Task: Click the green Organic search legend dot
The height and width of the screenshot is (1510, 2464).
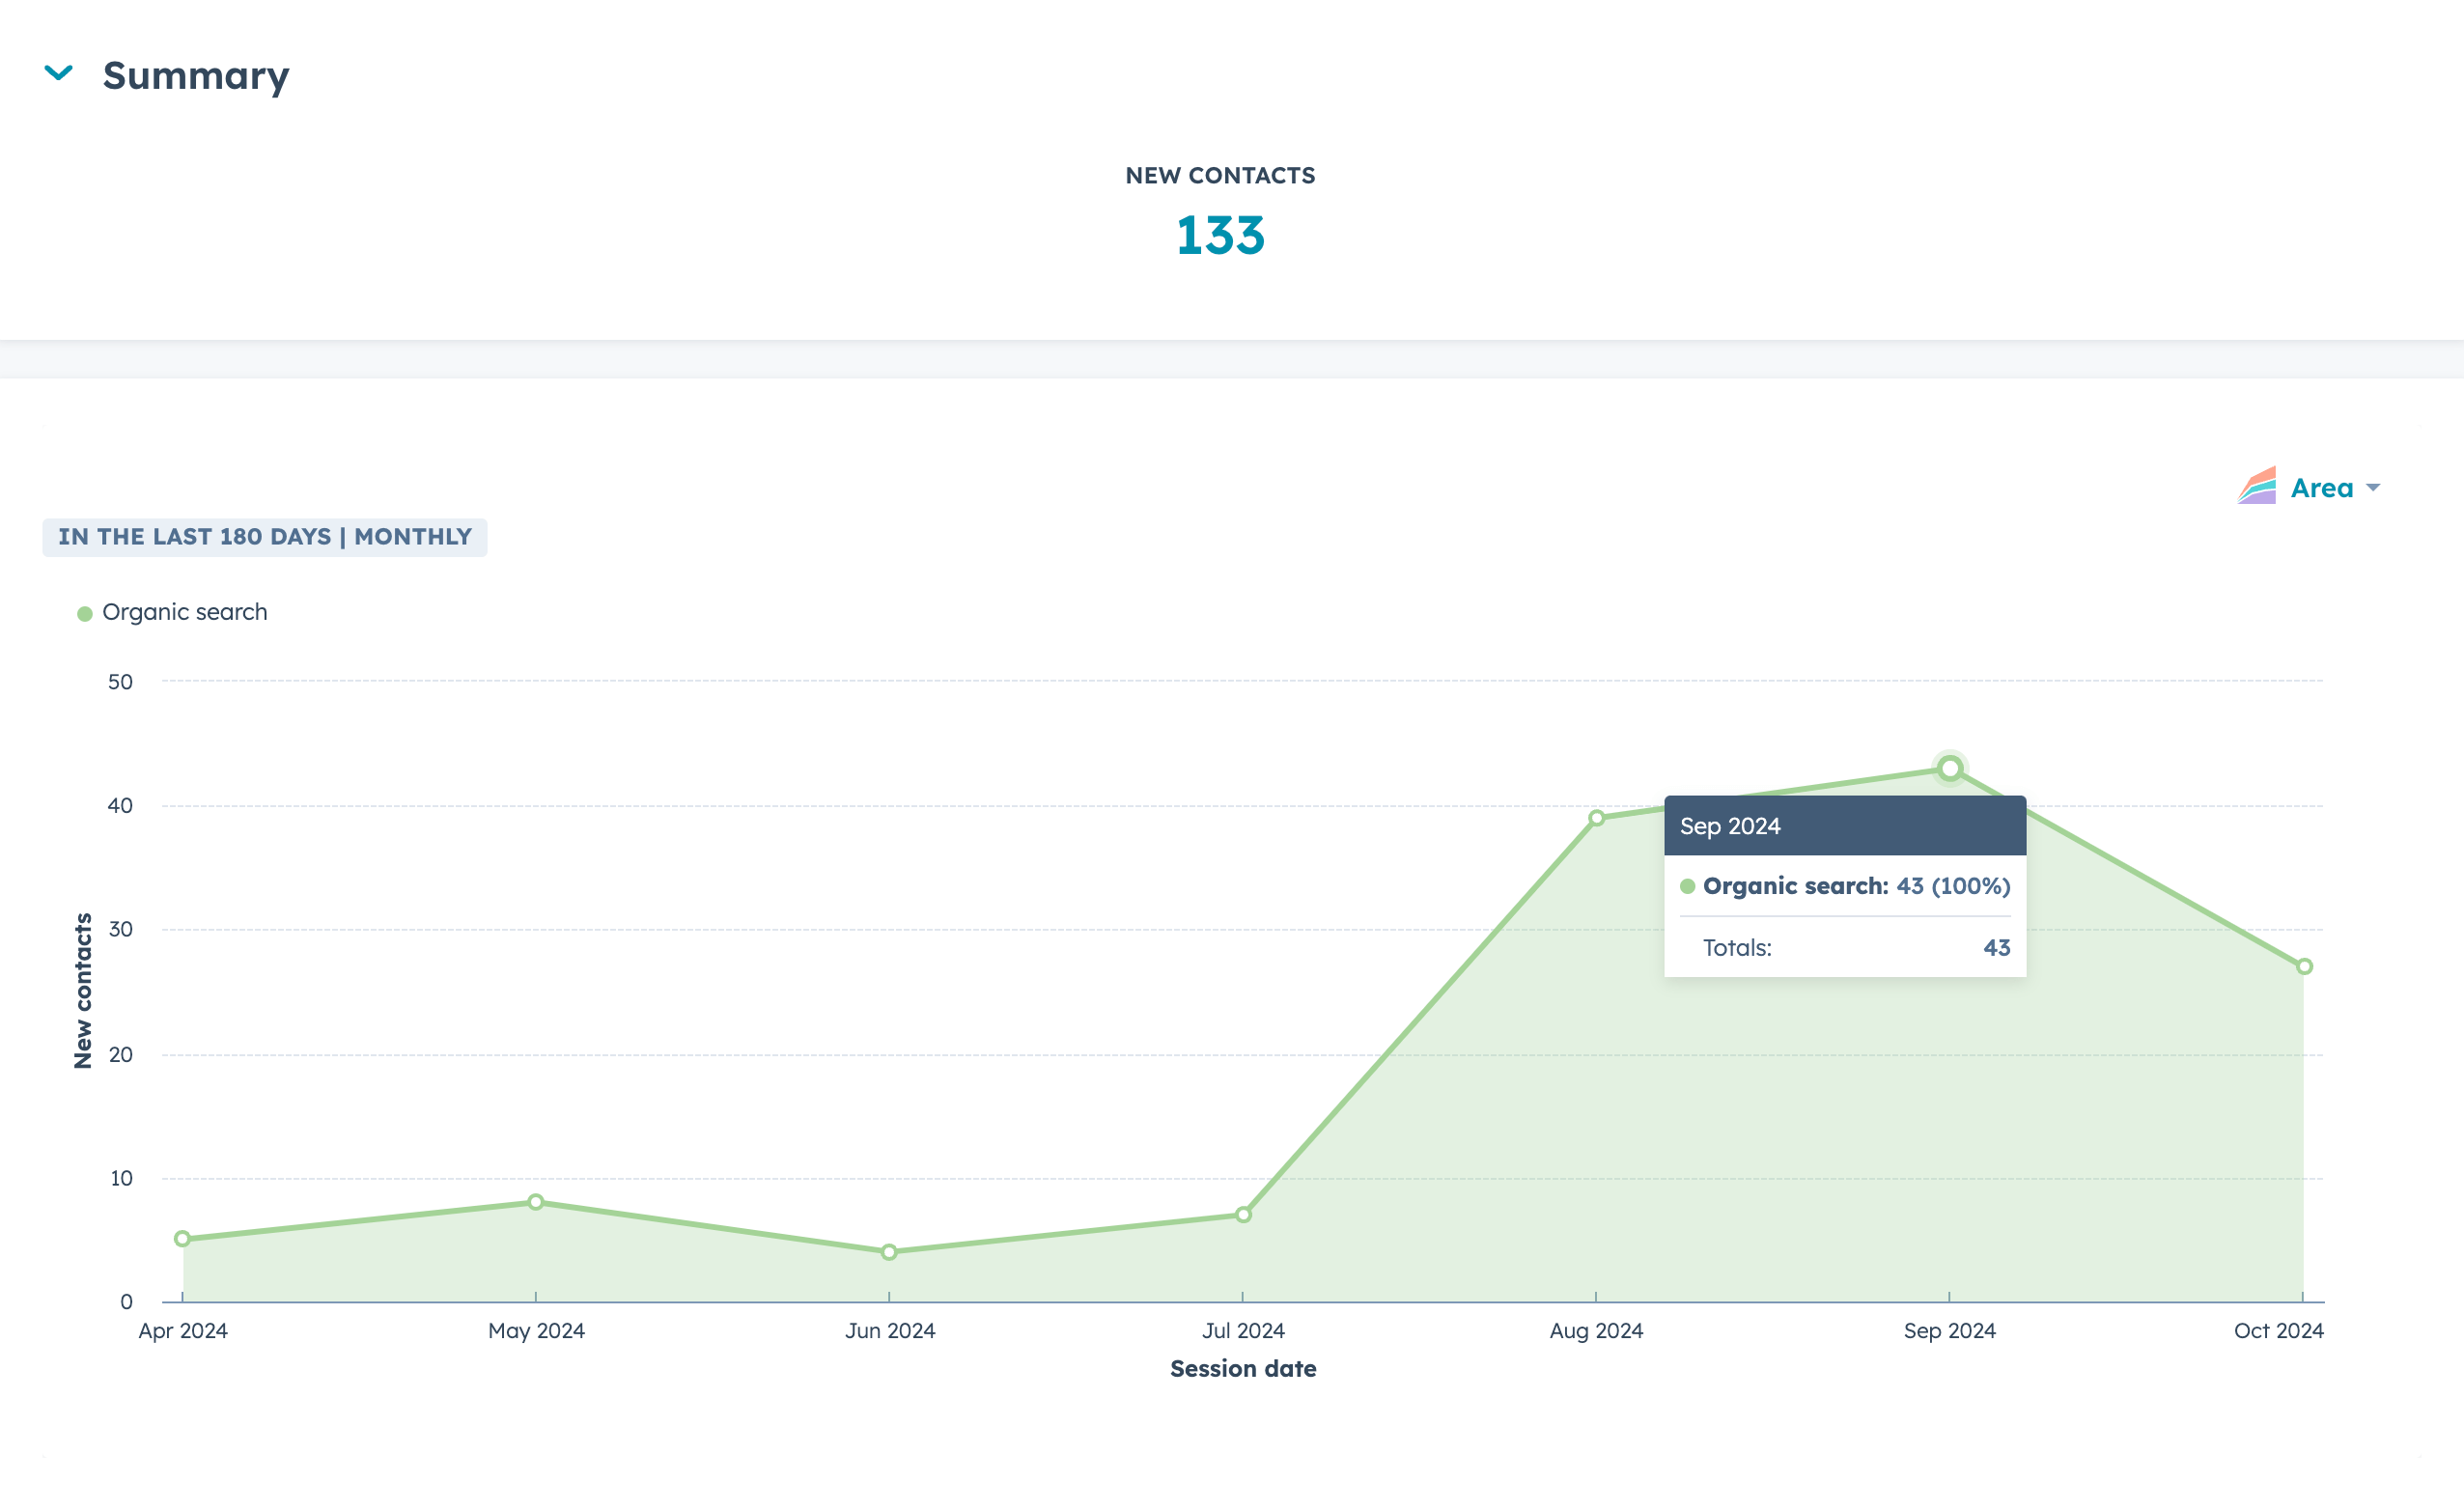Action: point(85,613)
